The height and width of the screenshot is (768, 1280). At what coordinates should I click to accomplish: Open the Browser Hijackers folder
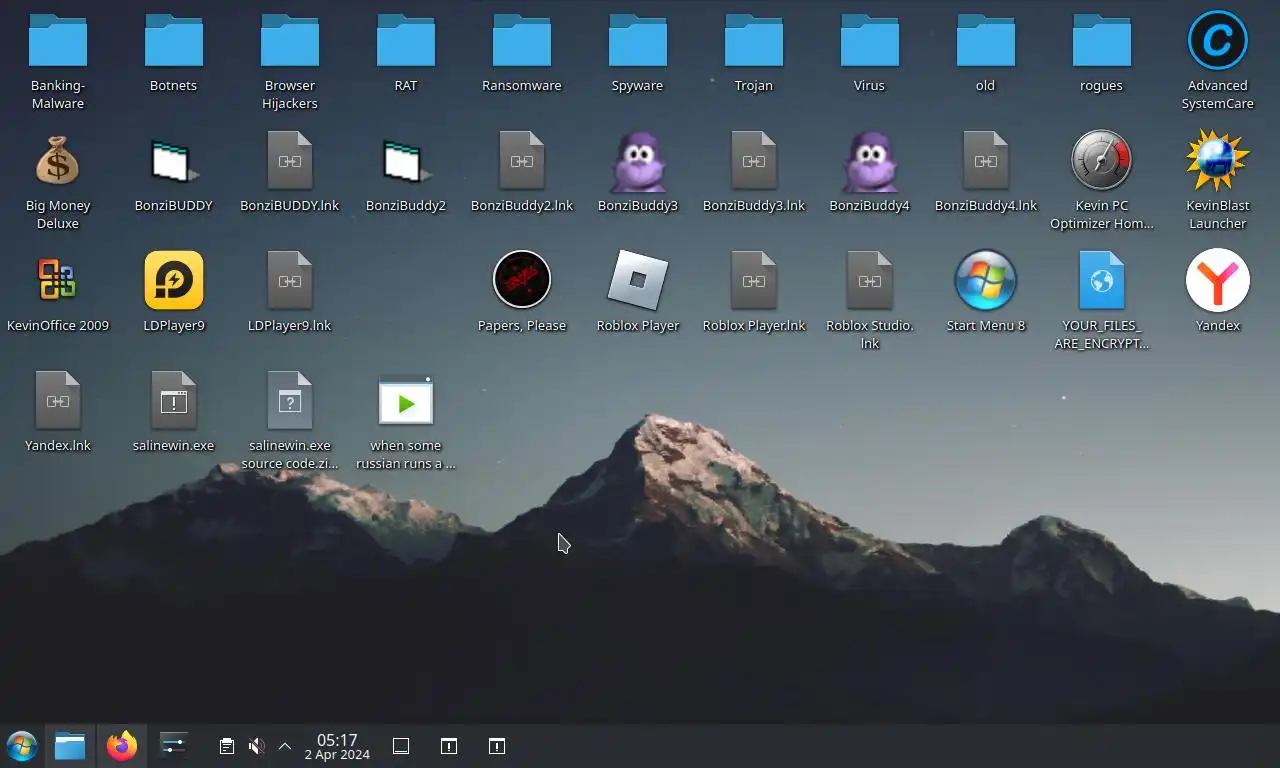click(290, 41)
